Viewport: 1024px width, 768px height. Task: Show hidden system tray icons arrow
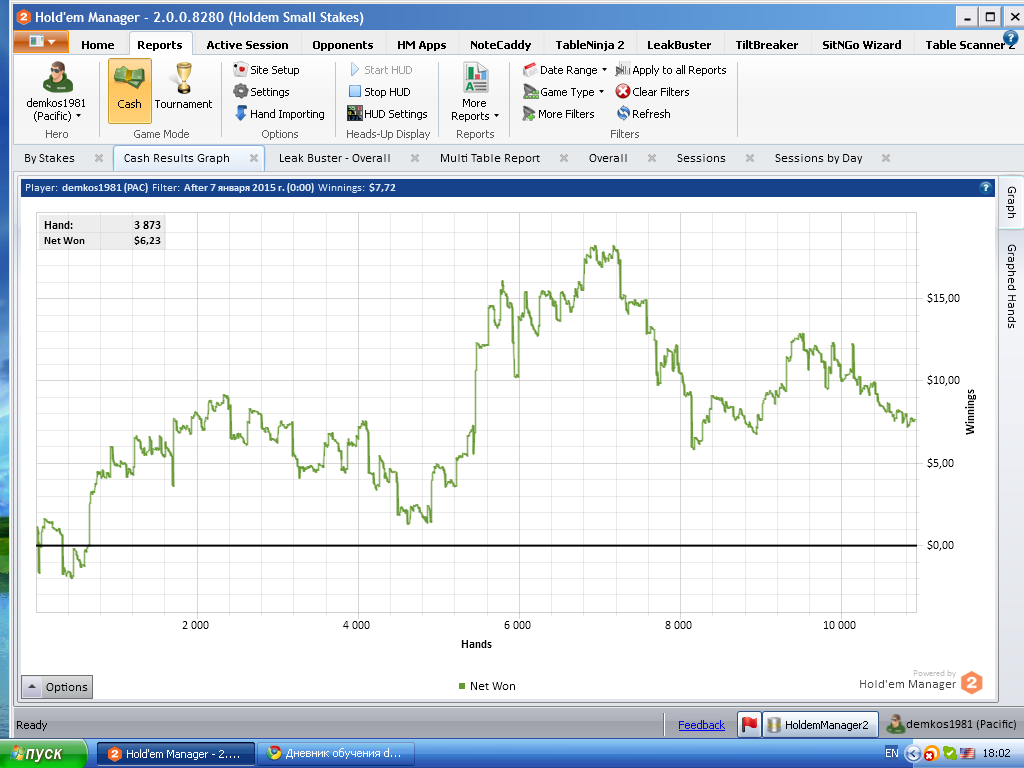pyautogui.click(x=912, y=754)
